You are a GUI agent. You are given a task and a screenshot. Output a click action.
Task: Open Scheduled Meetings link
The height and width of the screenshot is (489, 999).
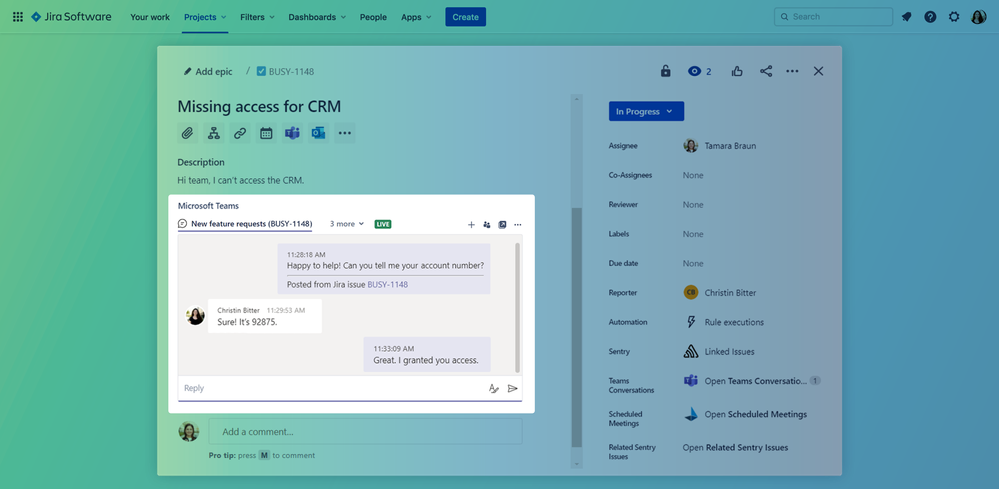[756, 415]
